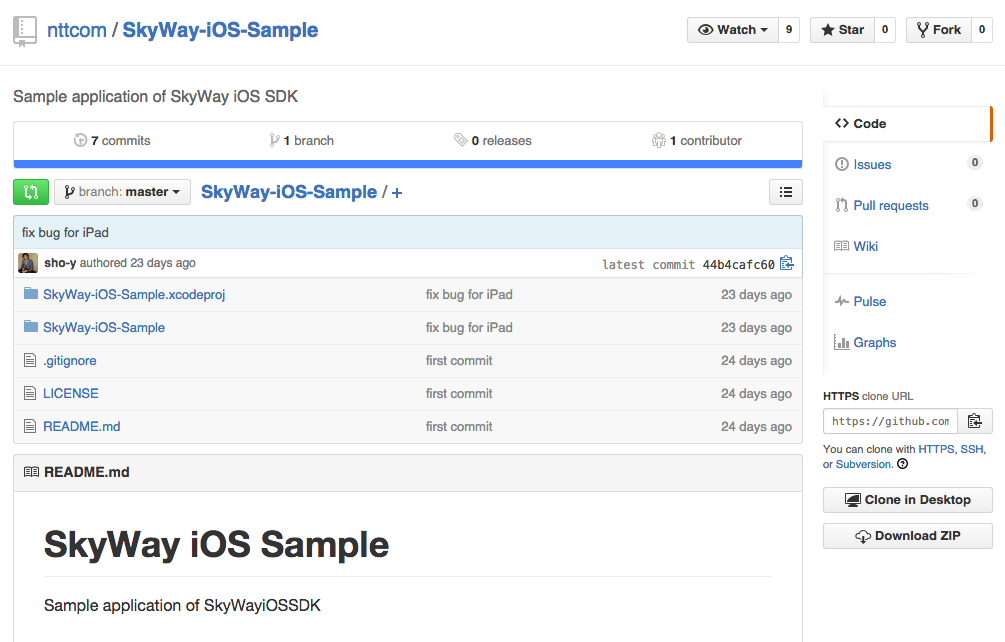
Task: Open Graphs via the bar chart icon
Action: (x=841, y=342)
